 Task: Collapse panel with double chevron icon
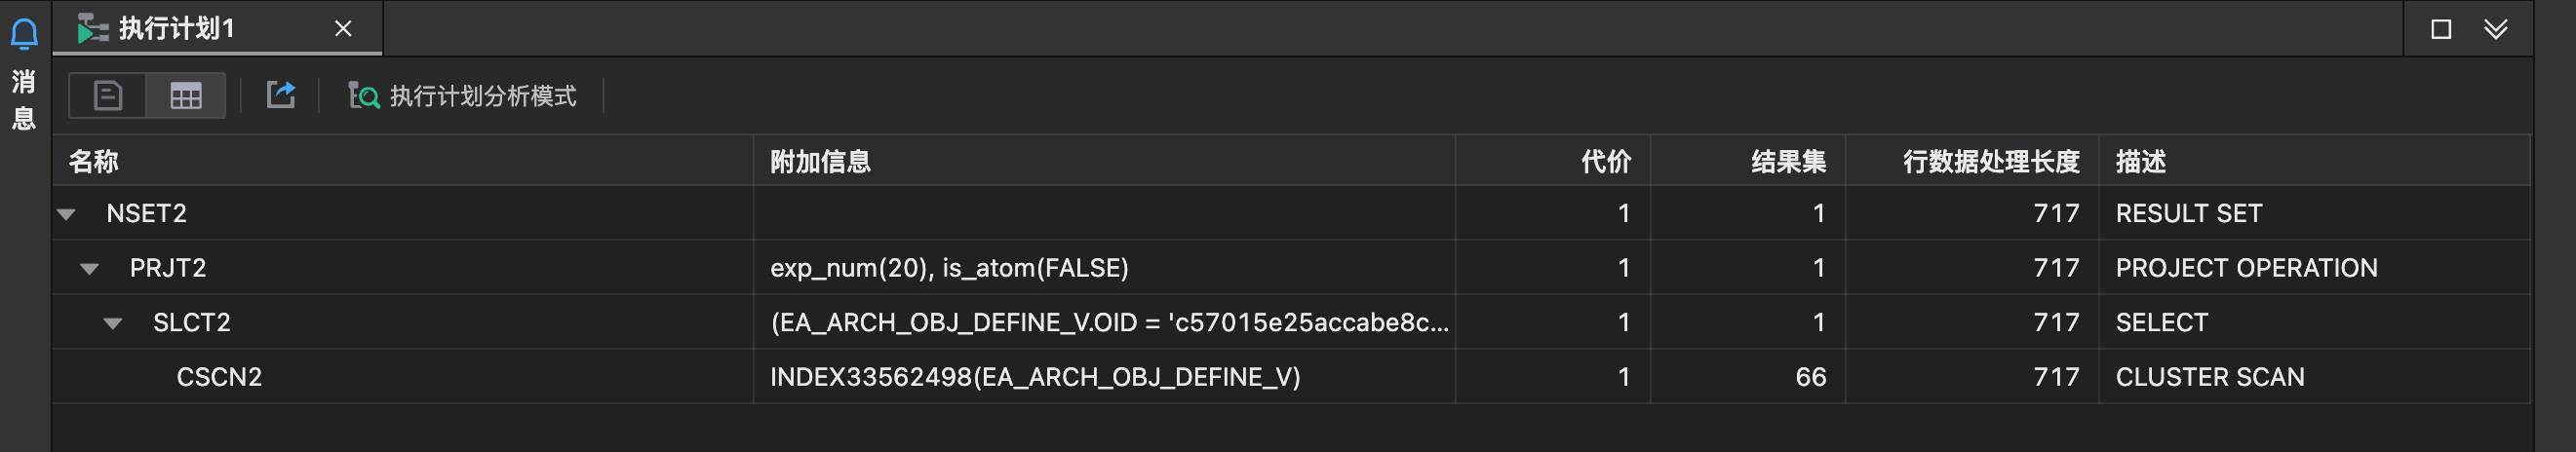click(x=2496, y=29)
